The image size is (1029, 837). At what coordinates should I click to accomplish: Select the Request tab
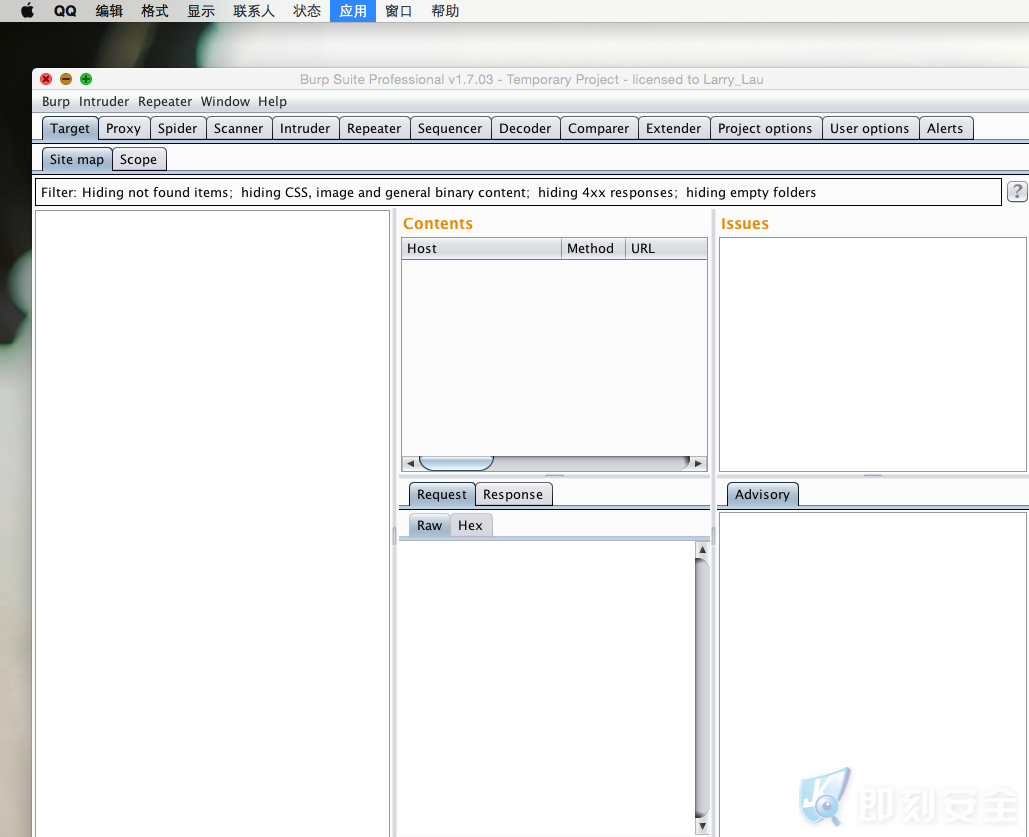click(x=442, y=494)
